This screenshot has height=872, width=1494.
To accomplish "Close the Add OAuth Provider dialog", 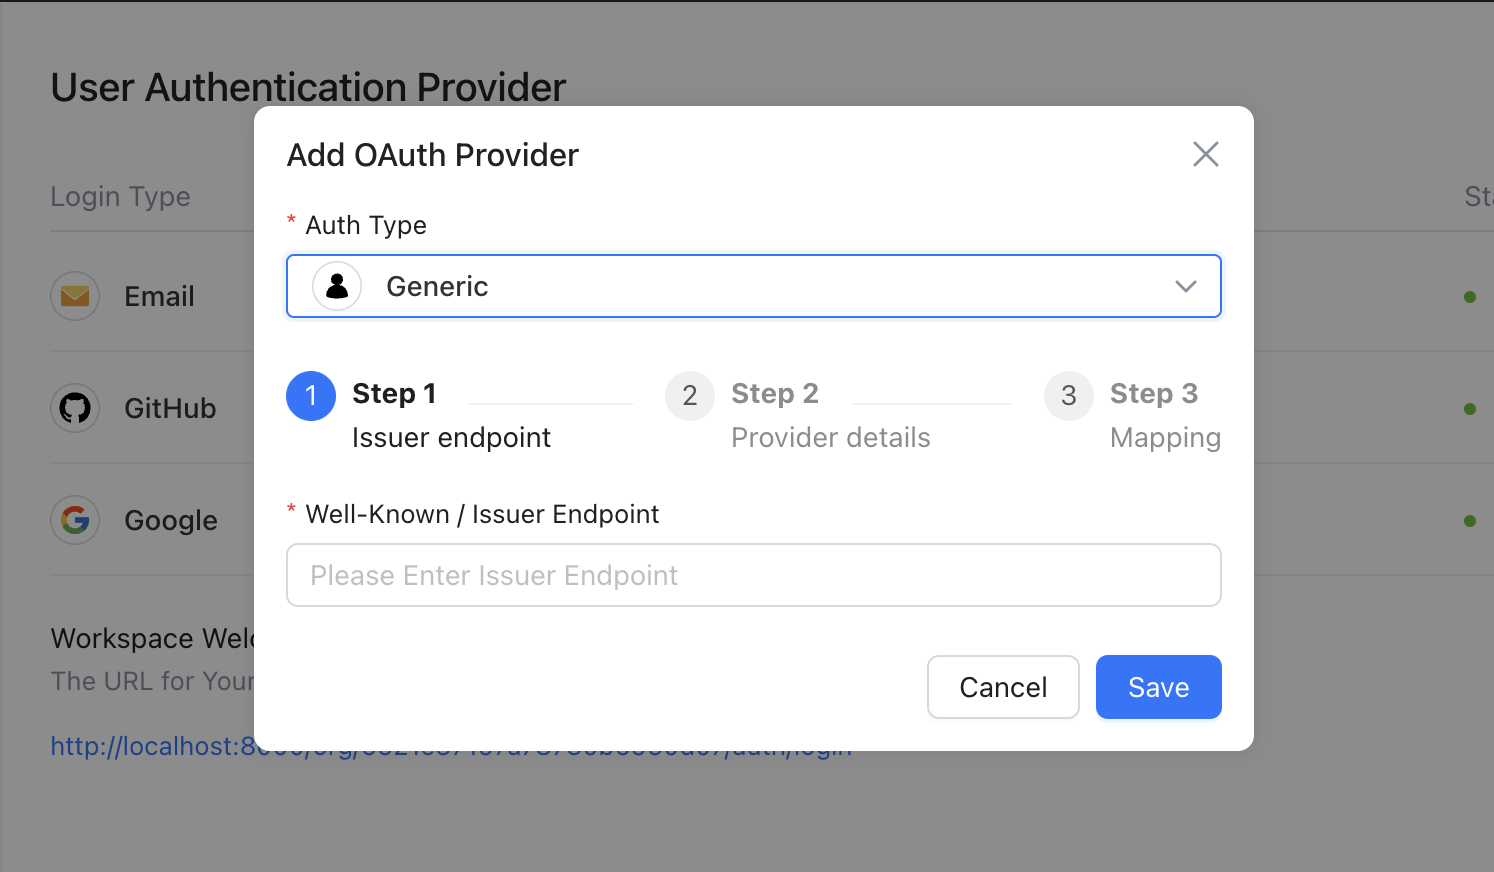I will [x=1205, y=154].
